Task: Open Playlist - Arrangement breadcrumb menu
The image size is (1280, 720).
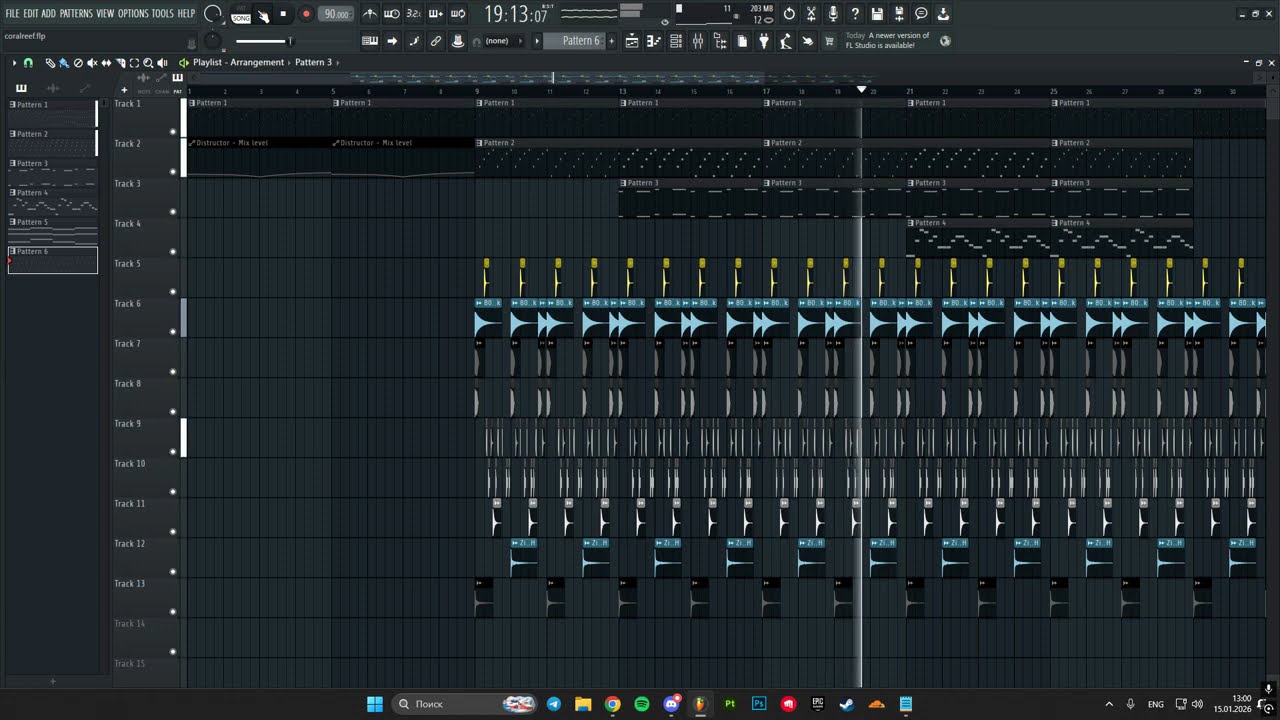Action: coord(239,63)
